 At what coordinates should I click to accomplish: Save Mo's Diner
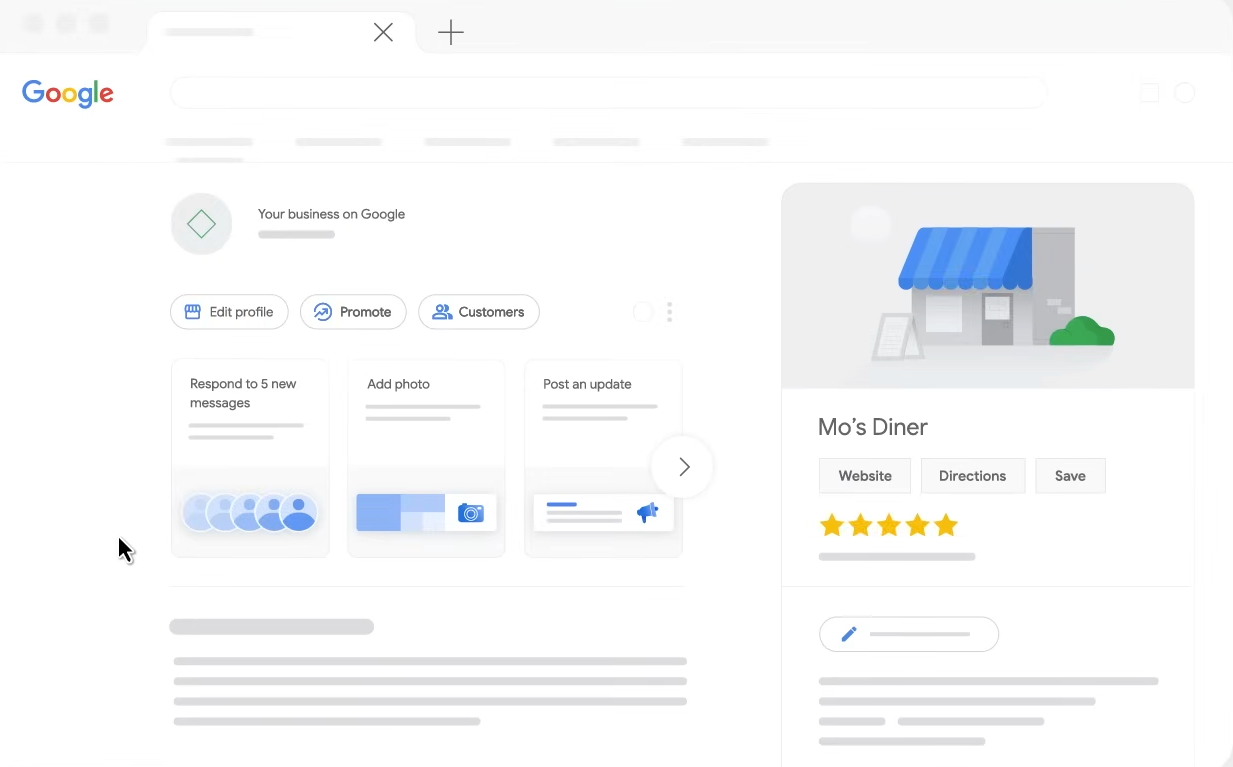pyautogui.click(x=1070, y=476)
